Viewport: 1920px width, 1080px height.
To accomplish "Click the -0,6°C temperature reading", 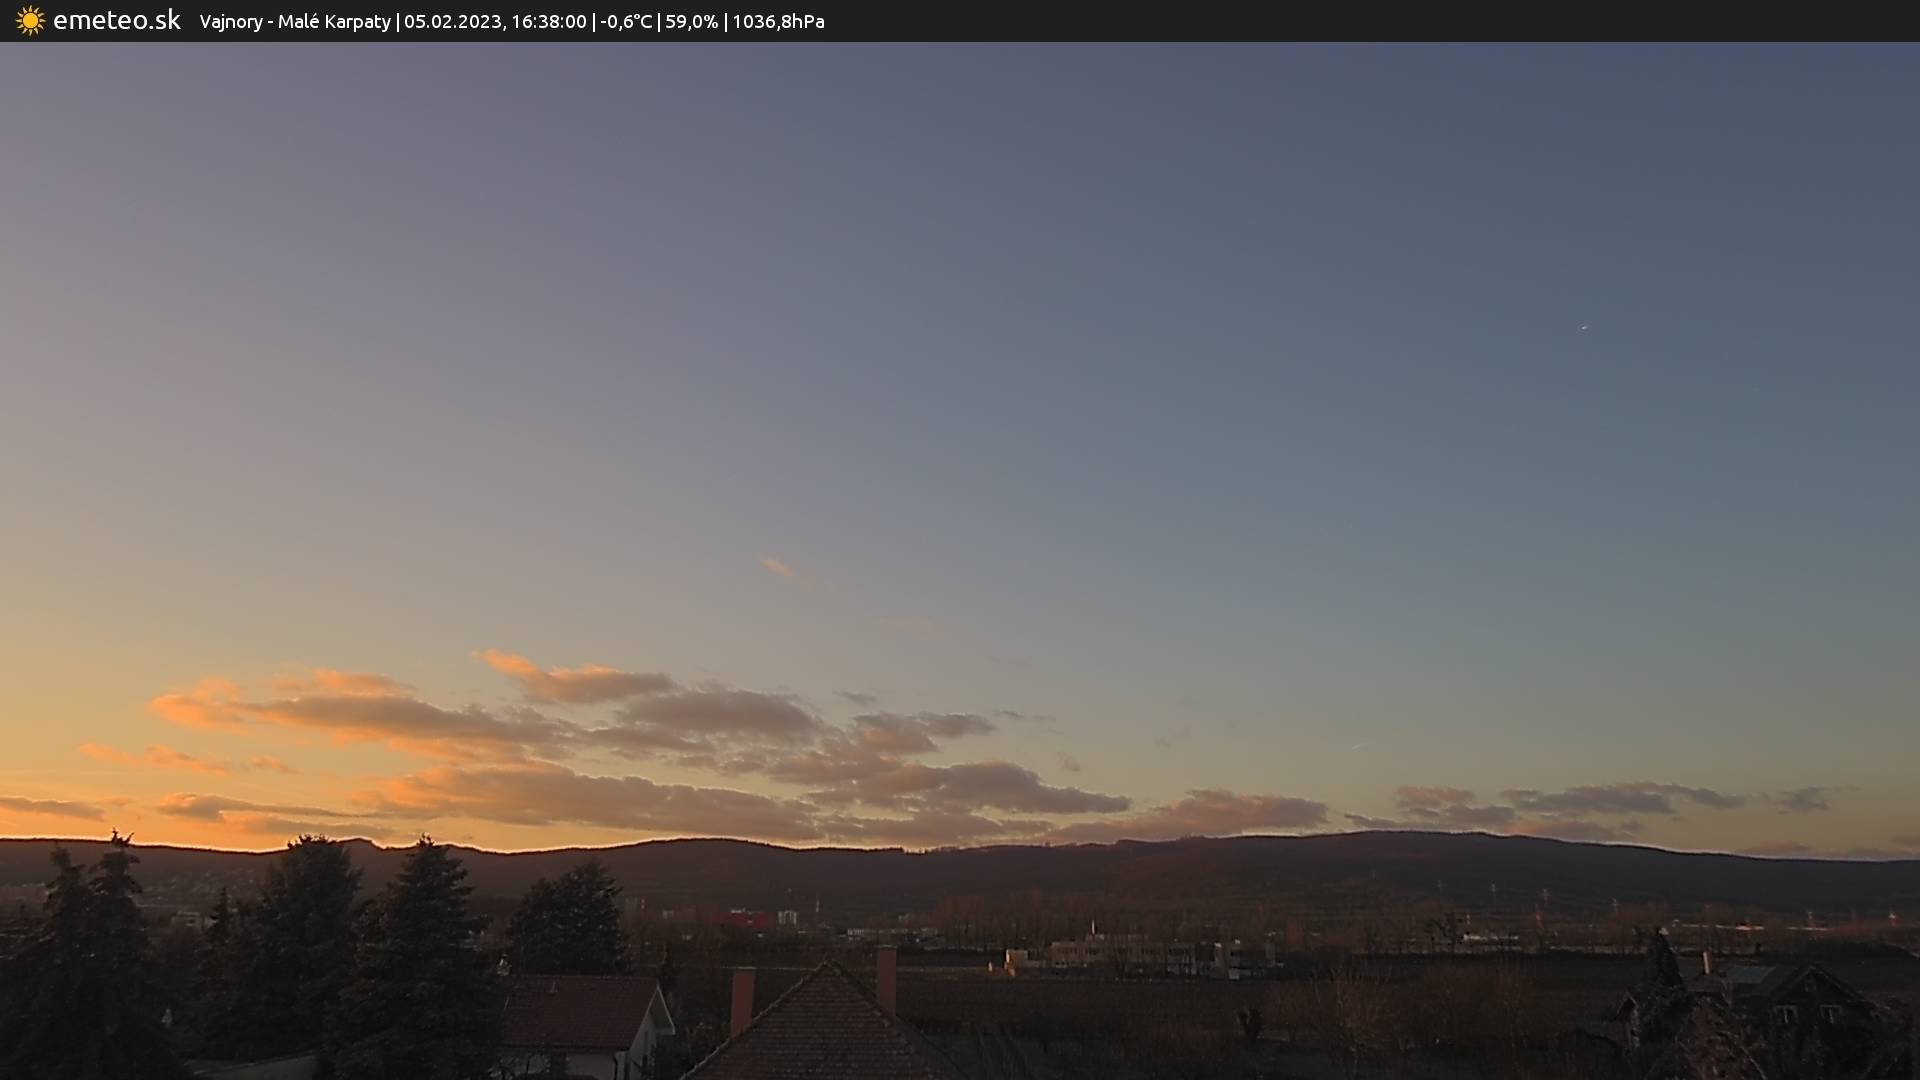I will point(625,21).
